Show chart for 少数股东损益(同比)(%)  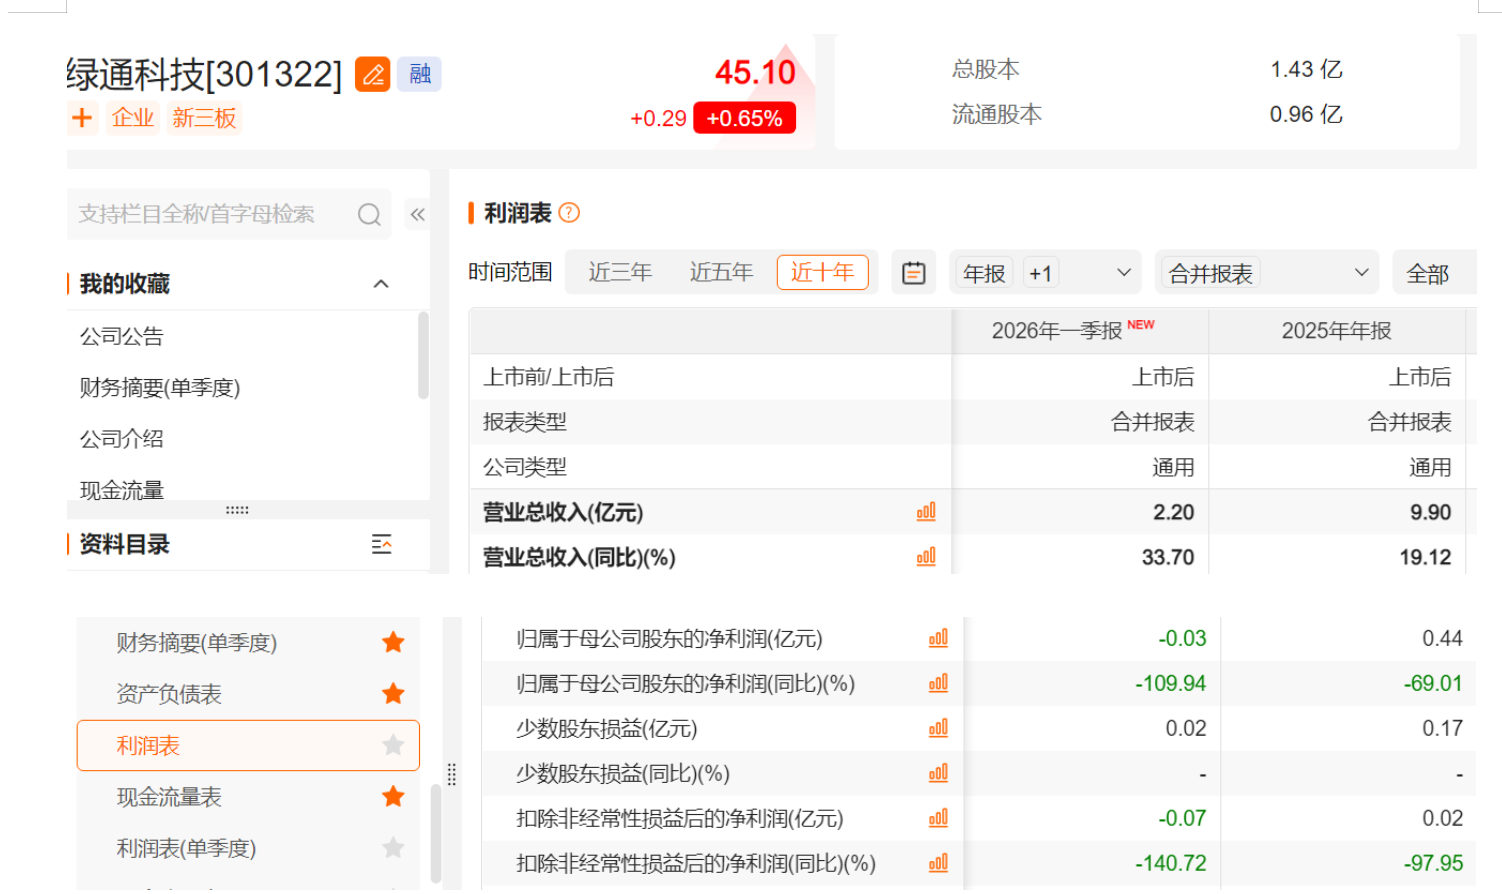coord(938,773)
